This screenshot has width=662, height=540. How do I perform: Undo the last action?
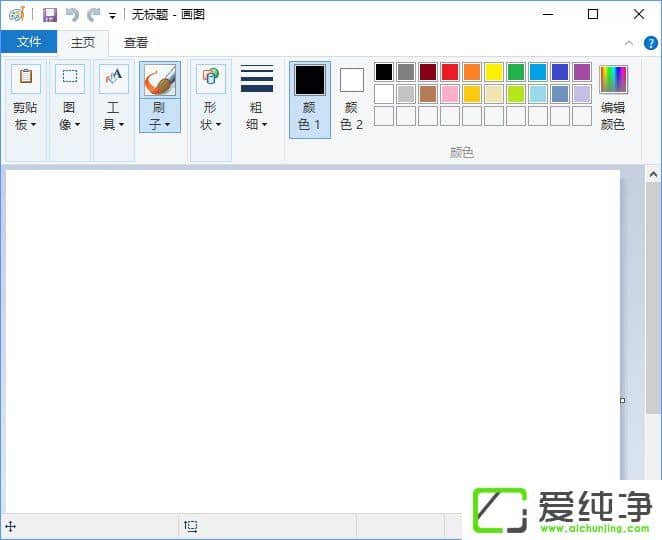coord(72,15)
